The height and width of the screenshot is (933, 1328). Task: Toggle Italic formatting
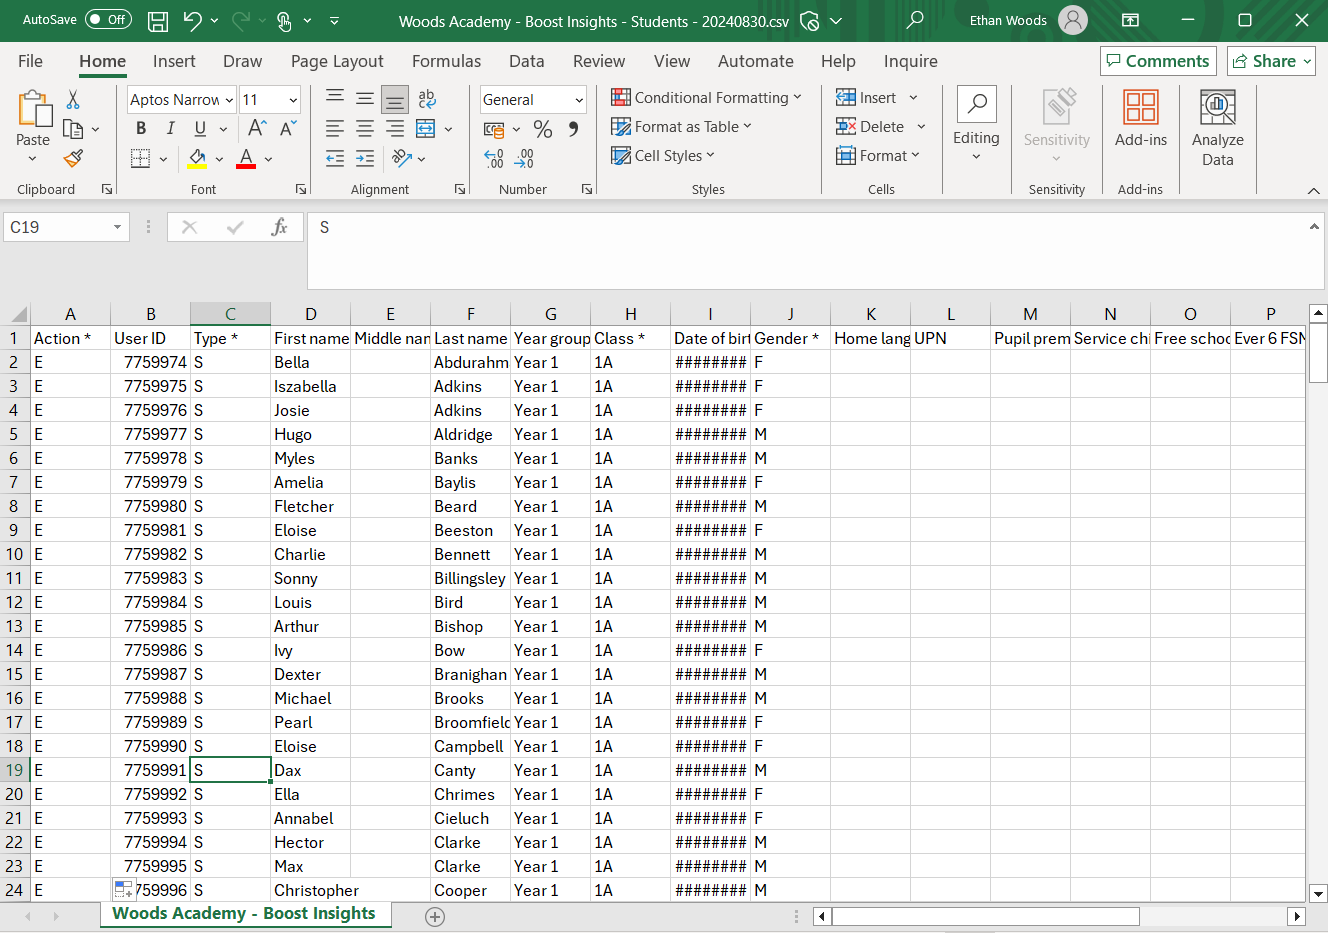pos(170,128)
